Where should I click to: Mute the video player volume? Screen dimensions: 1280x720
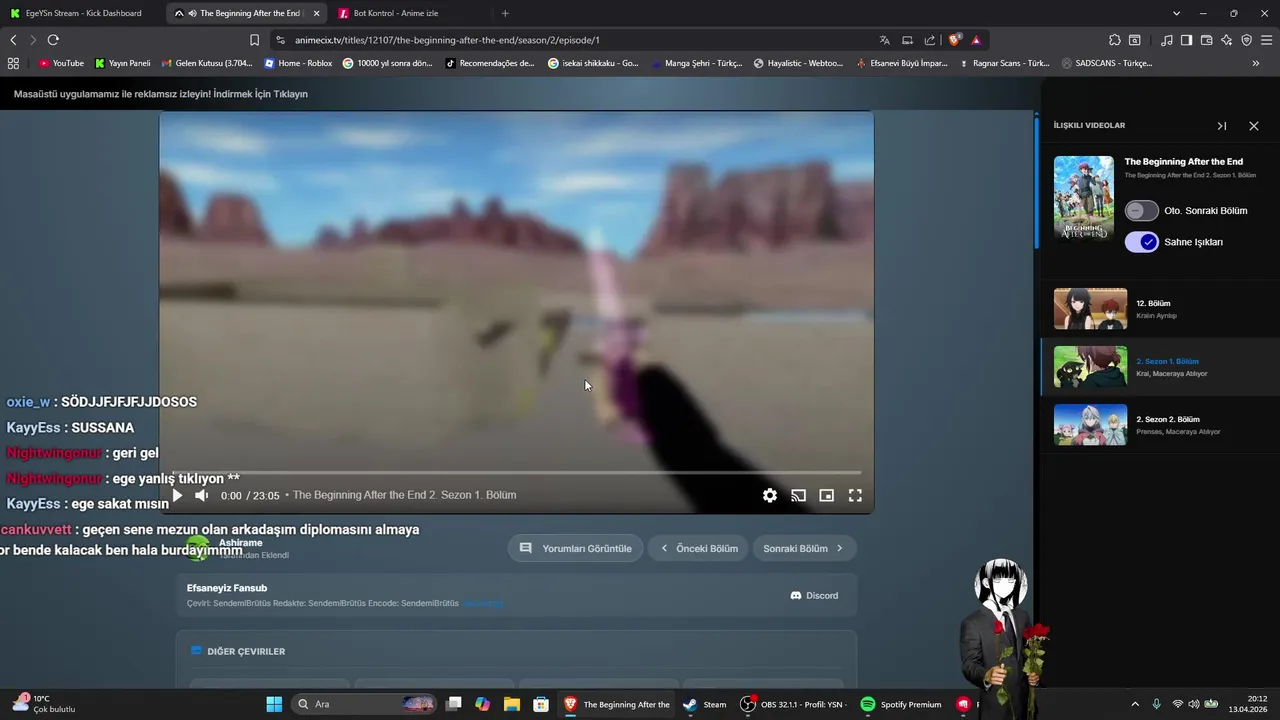coord(201,495)
